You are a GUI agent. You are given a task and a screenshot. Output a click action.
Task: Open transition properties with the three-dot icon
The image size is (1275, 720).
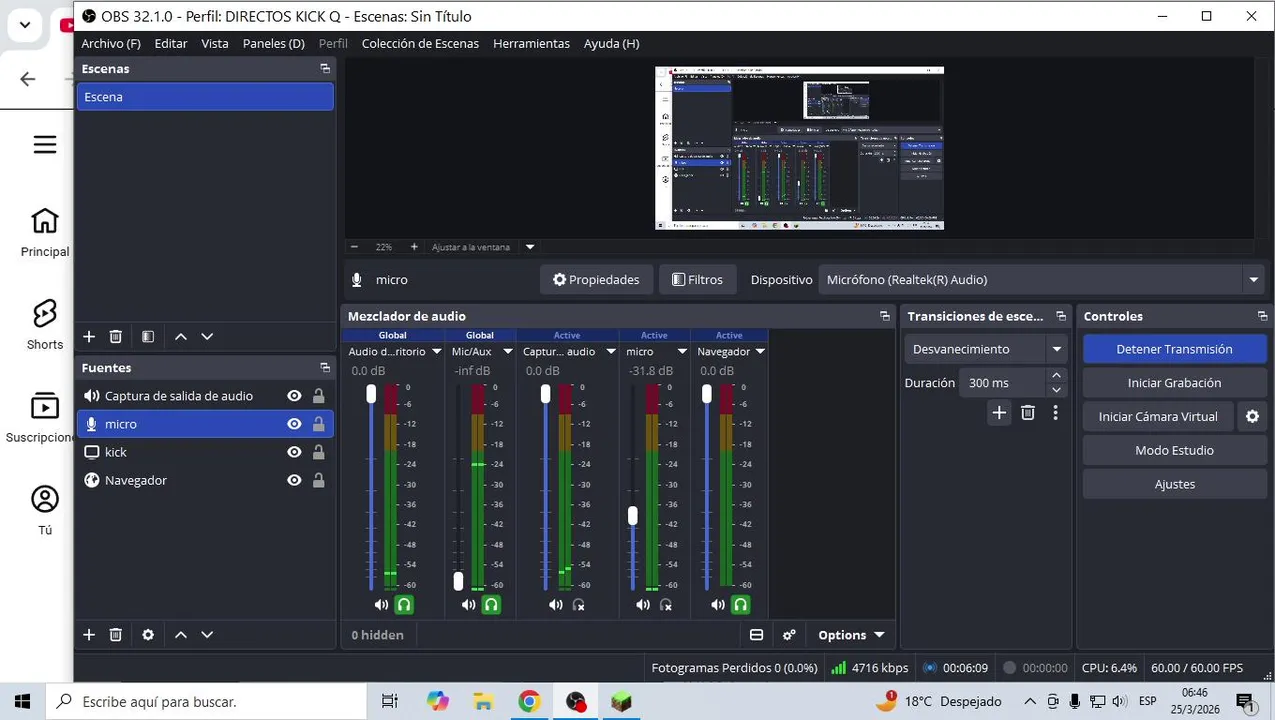(x=1055, y=413)
